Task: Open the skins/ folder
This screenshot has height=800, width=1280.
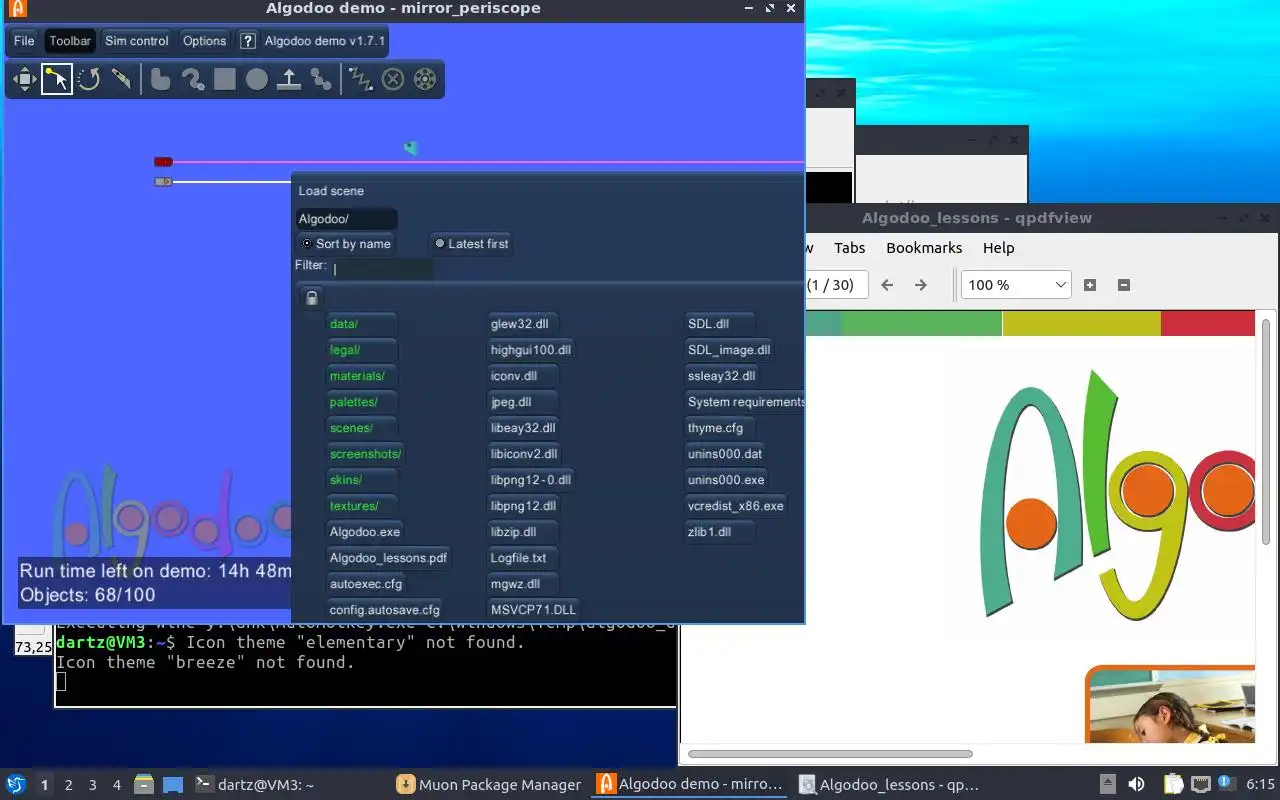Action: (x=361, y=480)
